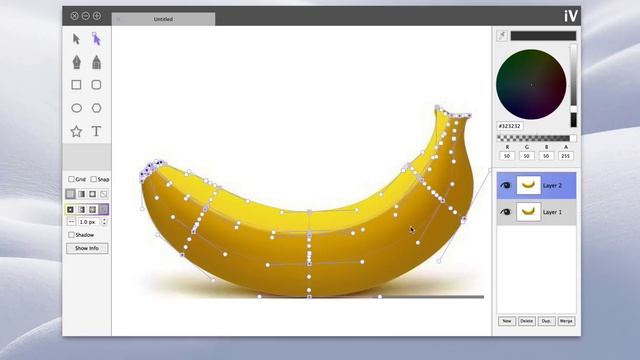Select the Rounded Rectangle tool
Image resolution: width=640 pixels, height=360 pixels.
(96, 85)
